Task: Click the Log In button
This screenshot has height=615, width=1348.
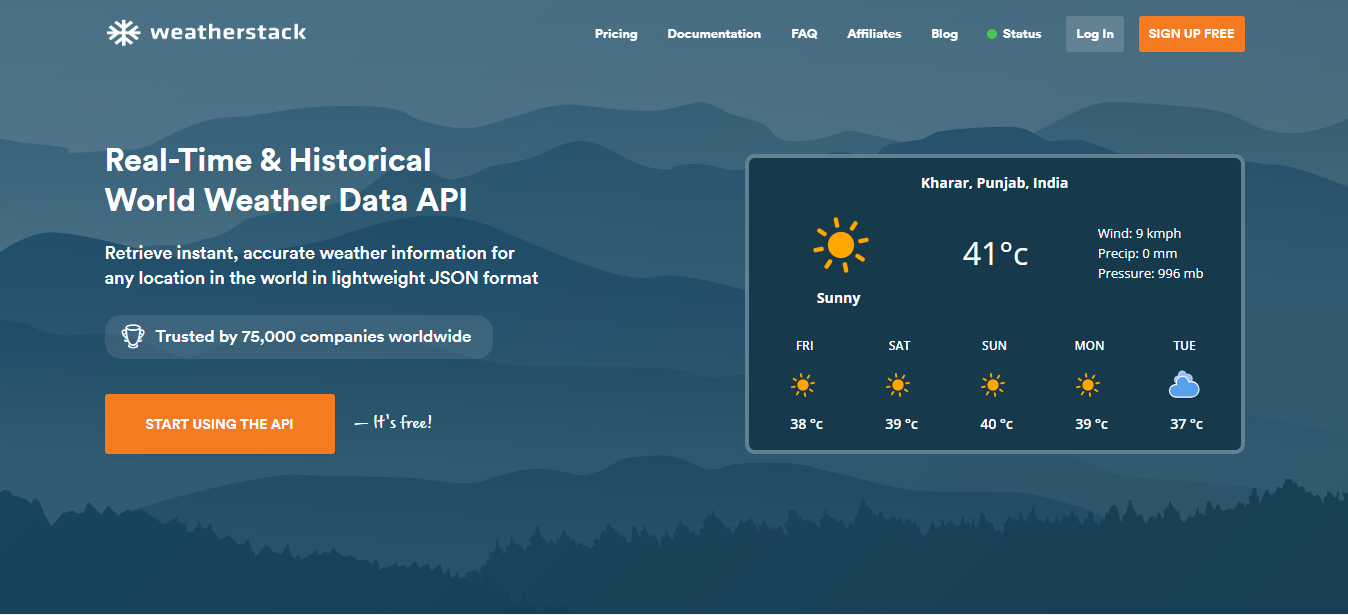Action: (1095, 34)
